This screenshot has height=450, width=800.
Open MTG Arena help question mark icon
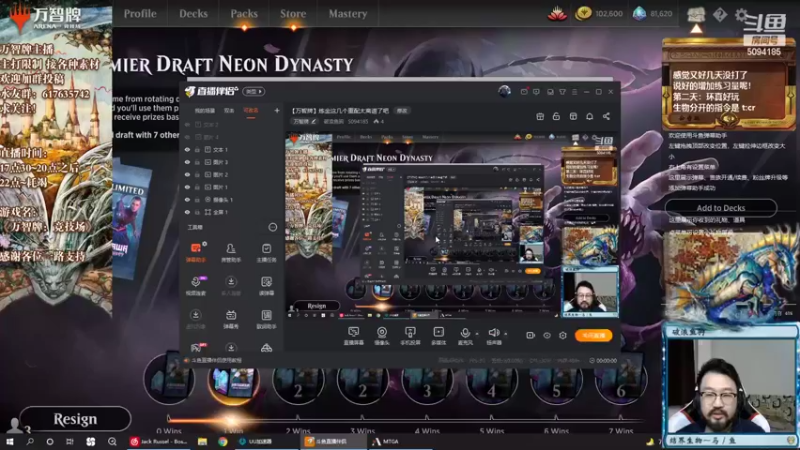tap(720, 15)
